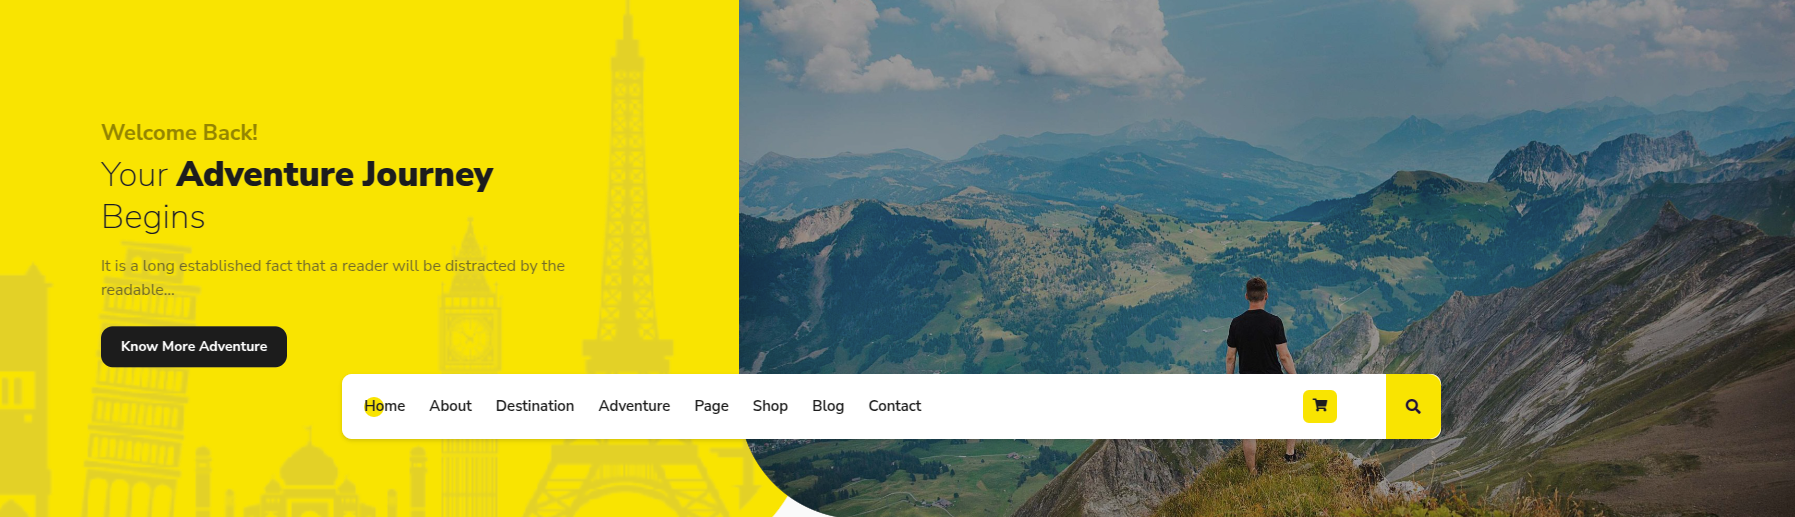This screenshot has width=1795, height=517.
Task: Click the Welcome Back! subtitle text
Action: pyautogui.click(x=179, y=132)
